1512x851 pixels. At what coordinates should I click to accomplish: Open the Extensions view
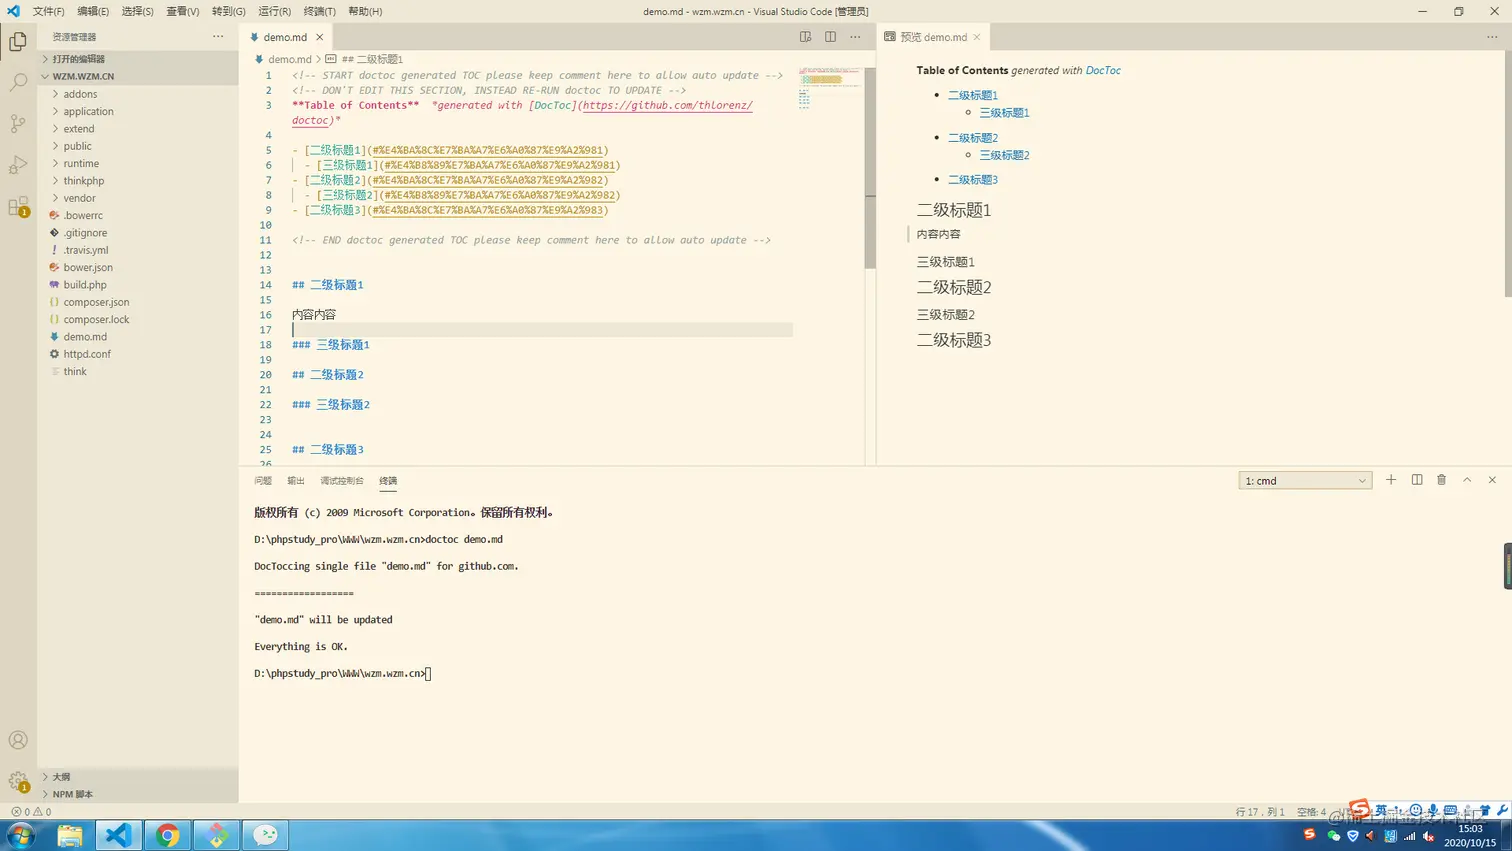(x=18, y=207)
